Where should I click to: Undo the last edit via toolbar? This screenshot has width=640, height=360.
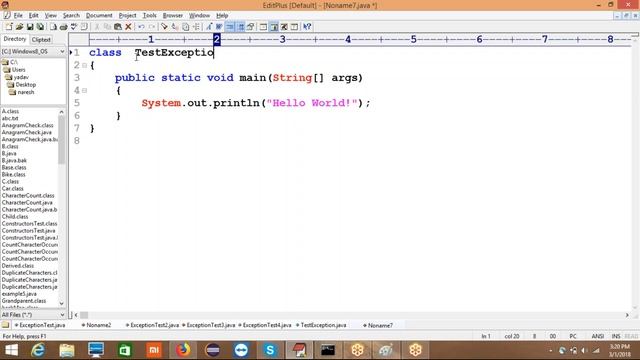click(x=141, y=27)
